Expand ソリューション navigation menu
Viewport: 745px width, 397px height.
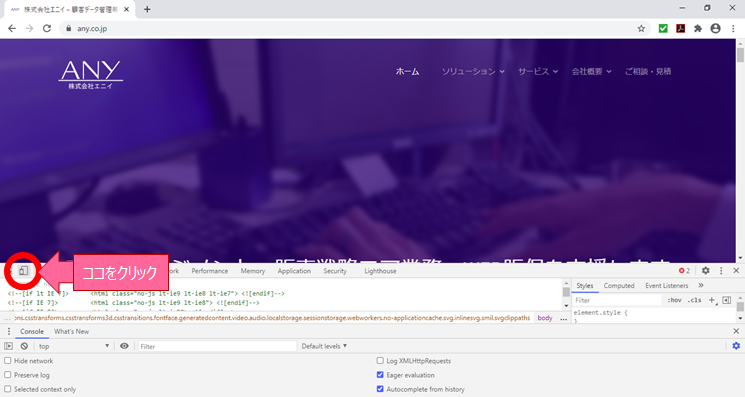tap(473, 71)
